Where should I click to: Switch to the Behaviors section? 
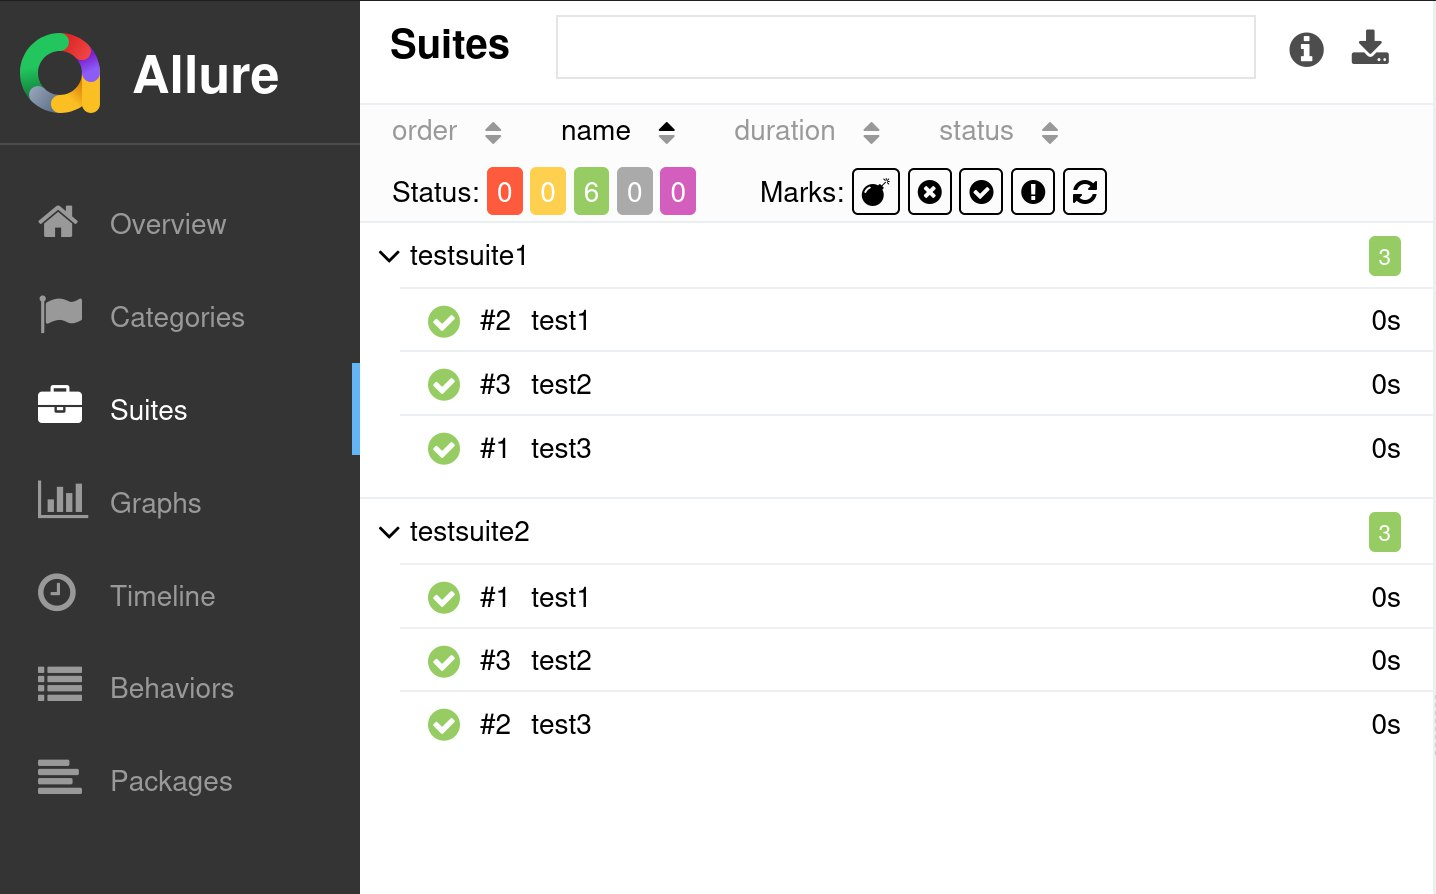[171, 688]
